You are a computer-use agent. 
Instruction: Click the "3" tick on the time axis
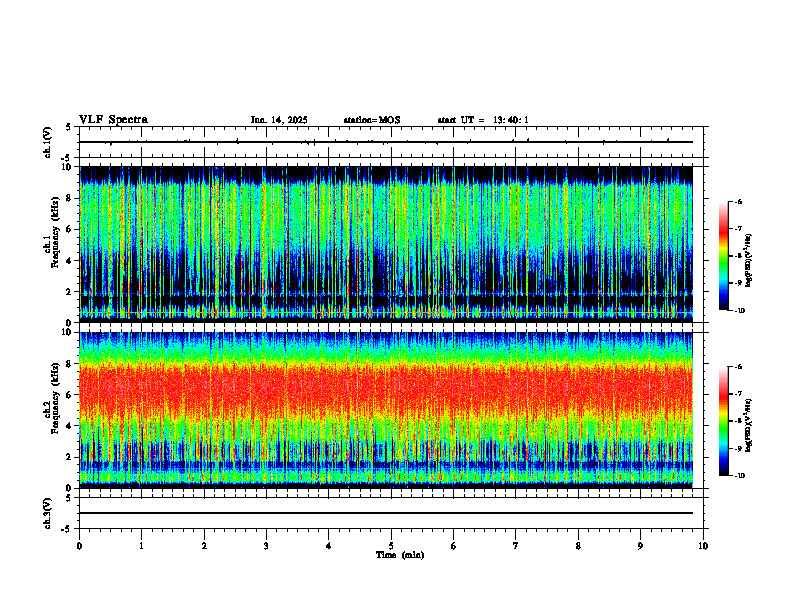point(266,546)
